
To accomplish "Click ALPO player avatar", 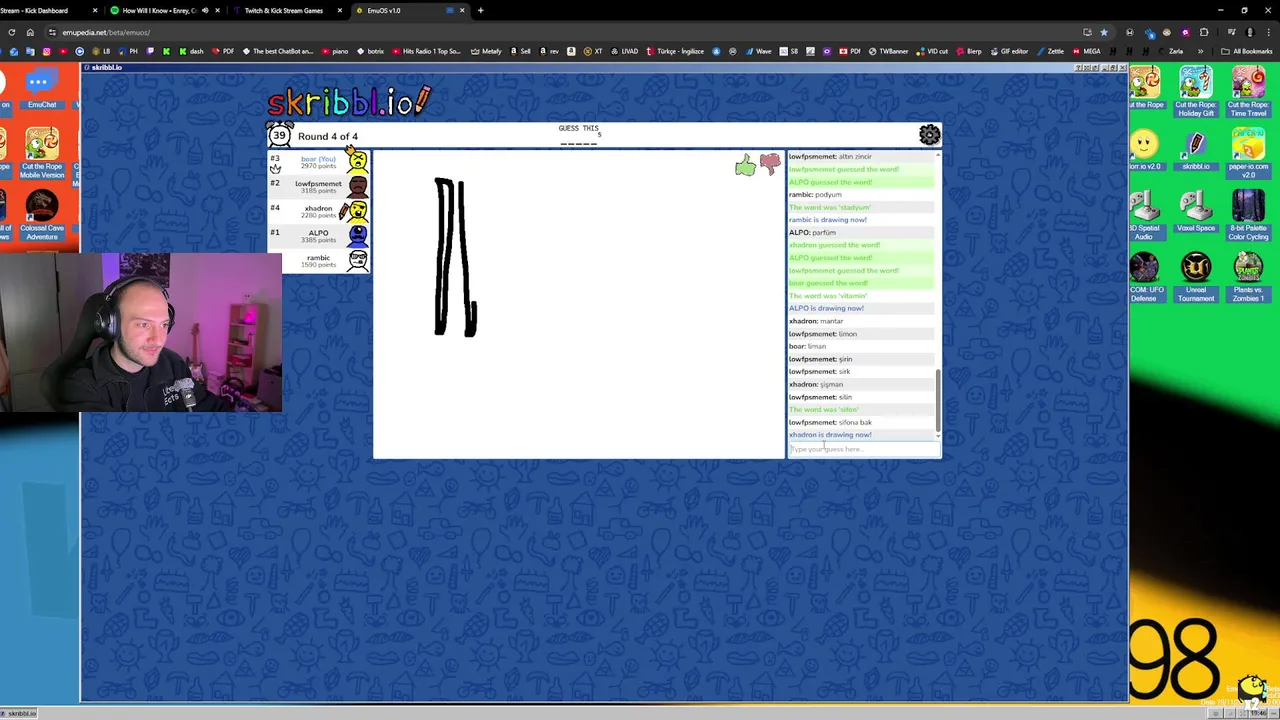I will [357, 236].
